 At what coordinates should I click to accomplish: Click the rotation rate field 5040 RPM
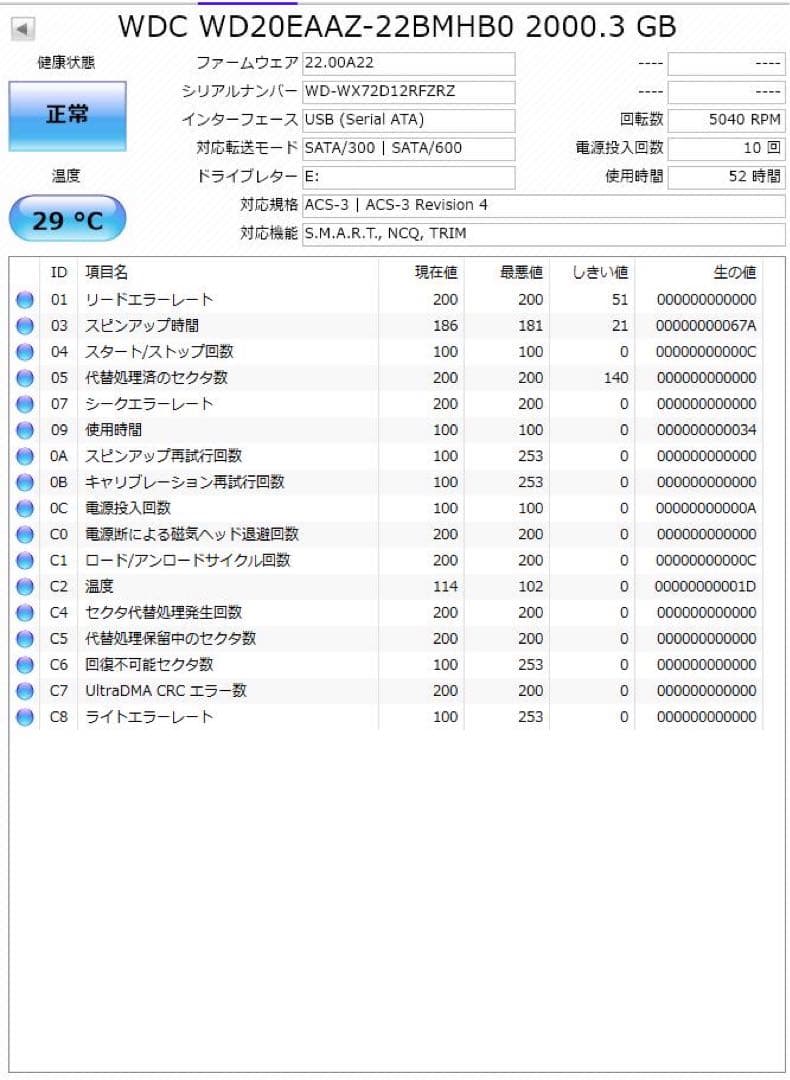pyautogui.click(x=727, y=120)
